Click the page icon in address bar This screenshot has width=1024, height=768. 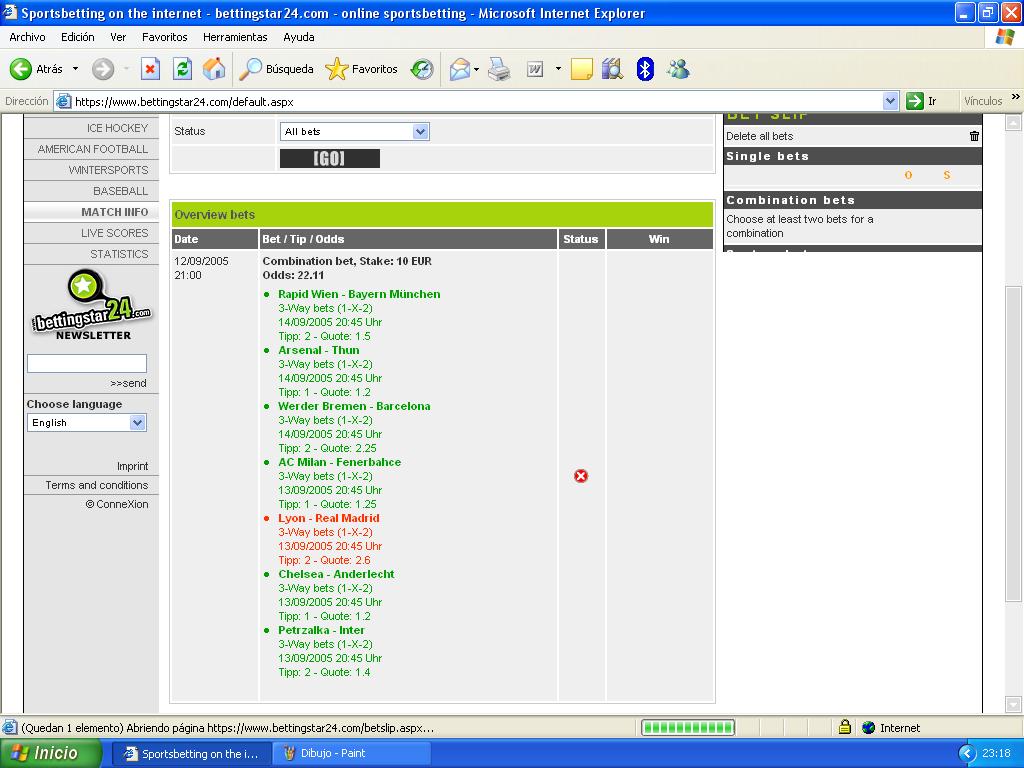pyautogui.click(x=63, y=101)
